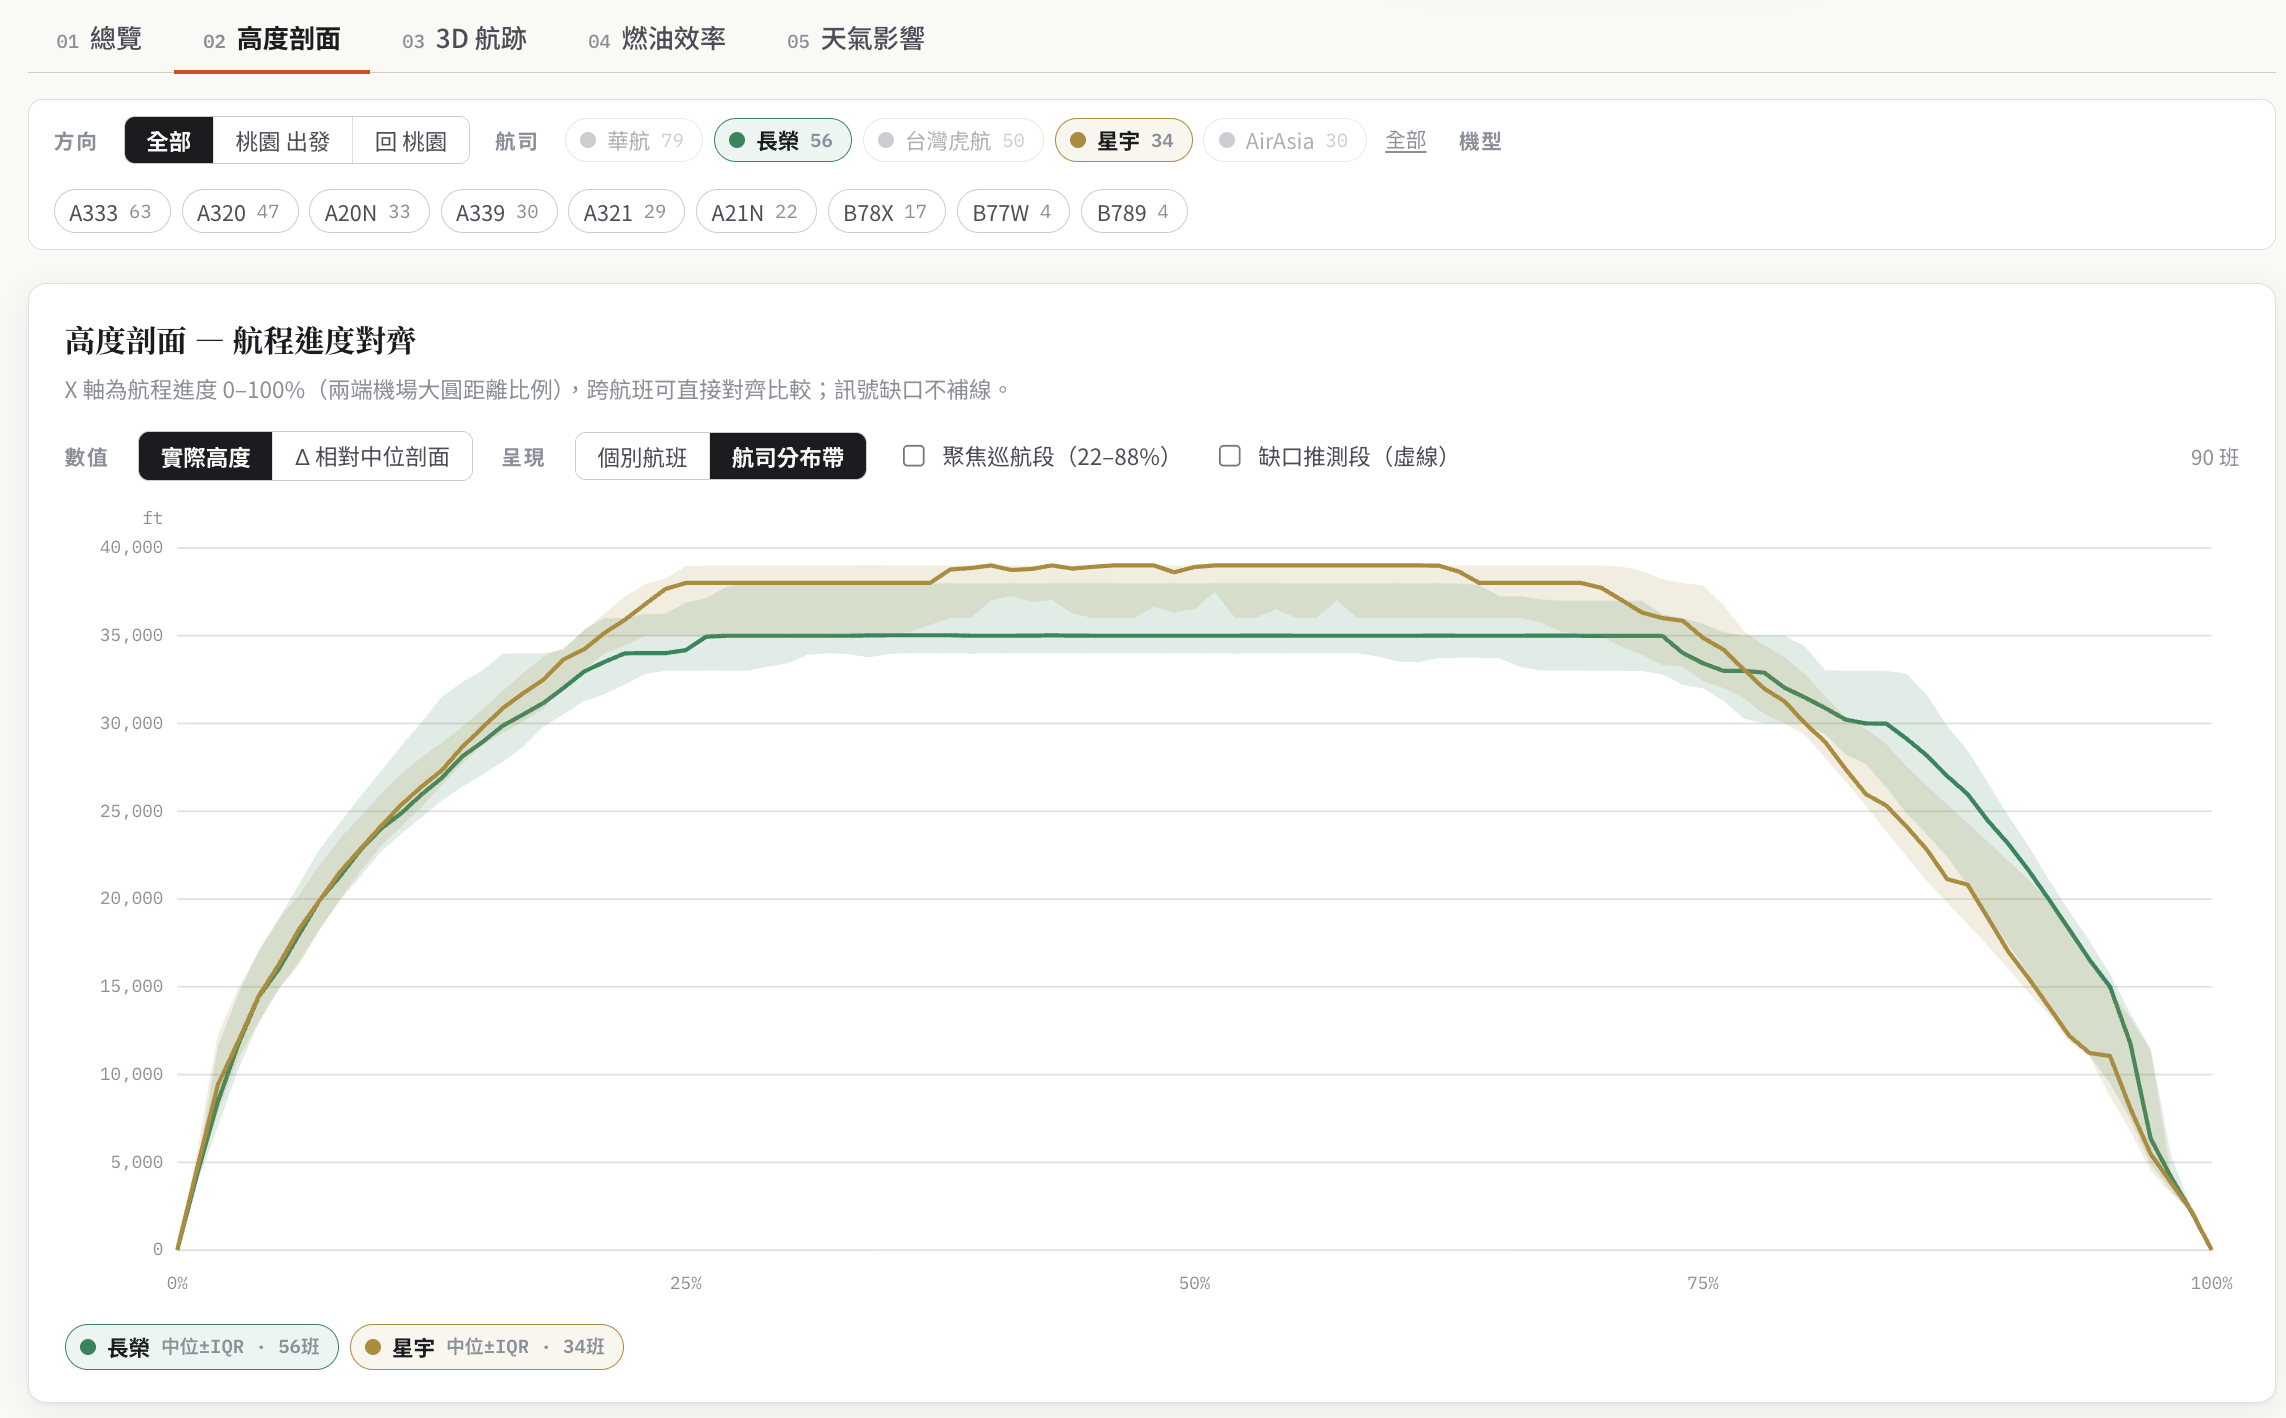Click the 25% x-axis label
This screenshot has width=2286, height=1418.
coord(686,1283)
